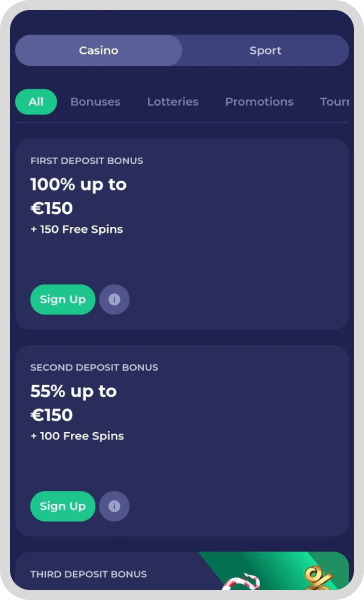This screenshot has width=364, height=600.
Task: Click the '100% up to €150' heading
Action: click(x=78, y=196)
